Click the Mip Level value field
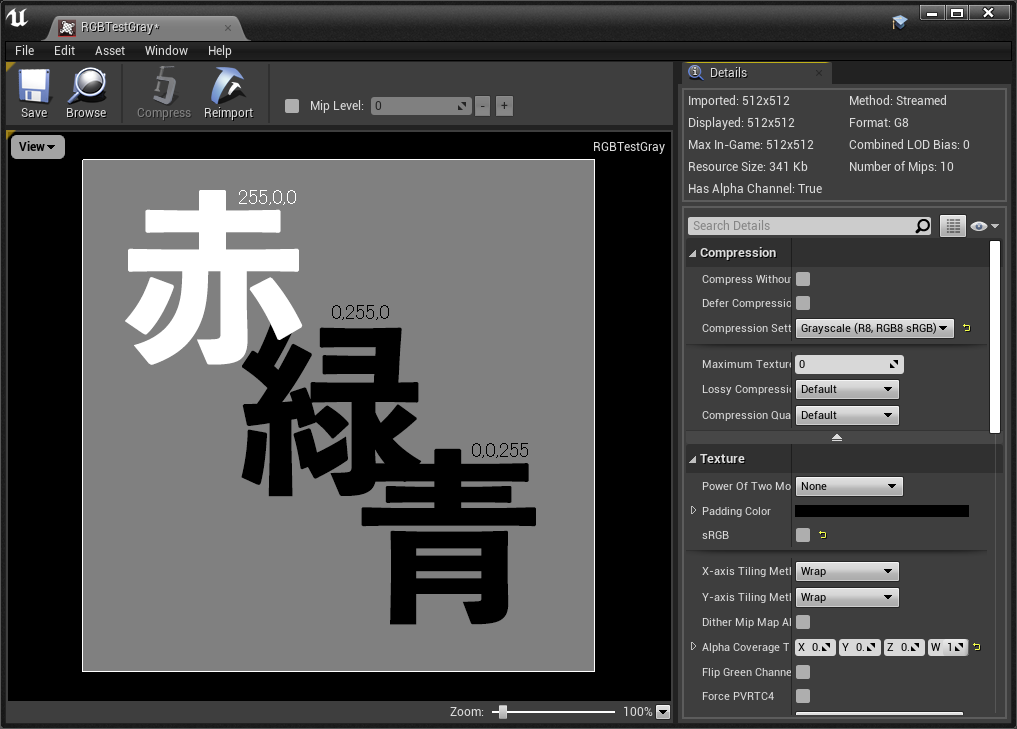 (x=421, y=106)
